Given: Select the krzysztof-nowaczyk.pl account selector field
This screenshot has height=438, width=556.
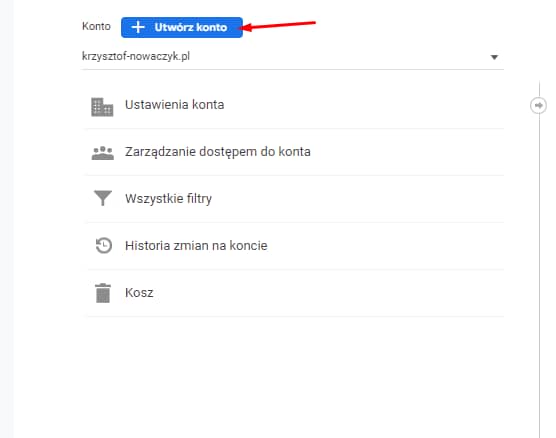Looking at the screenshot, I should [x=293, y=57].
